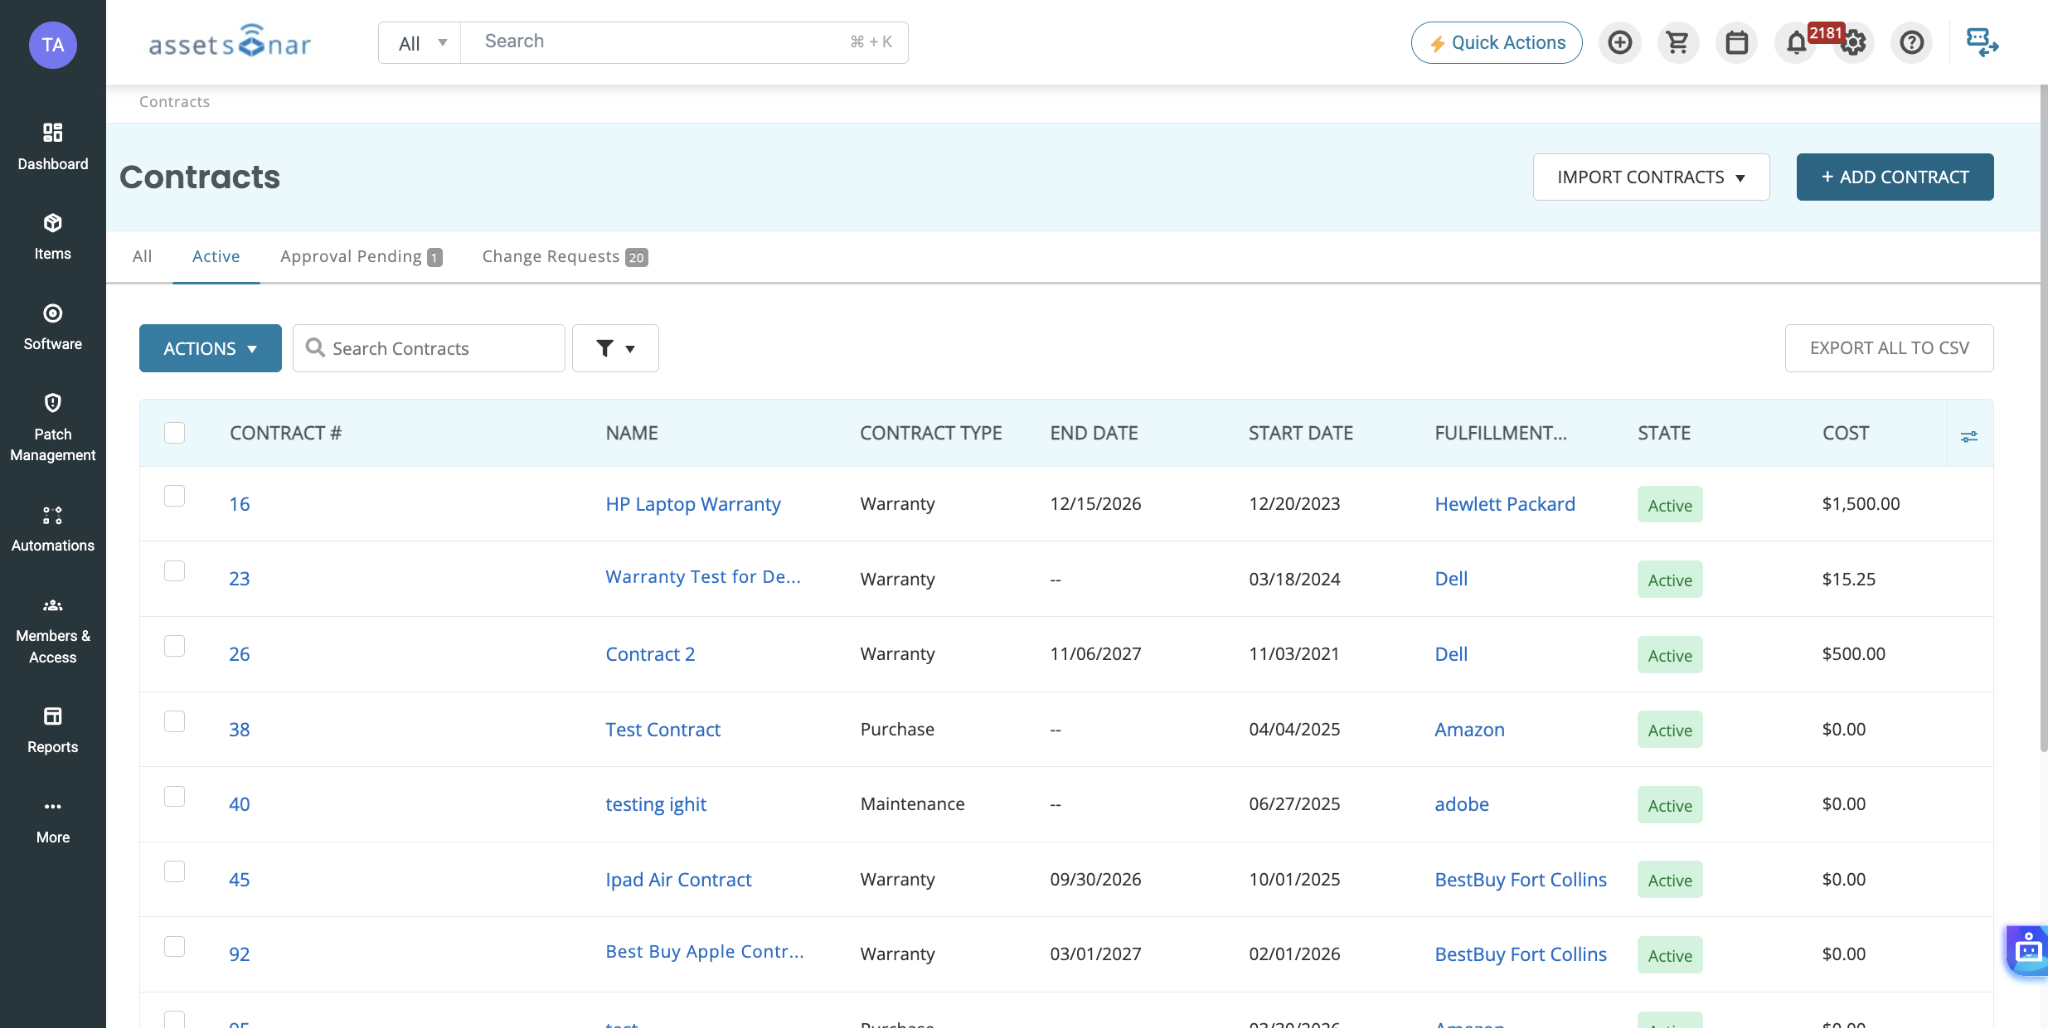Go to Dashboard in the sidebar

click(53, 147)
